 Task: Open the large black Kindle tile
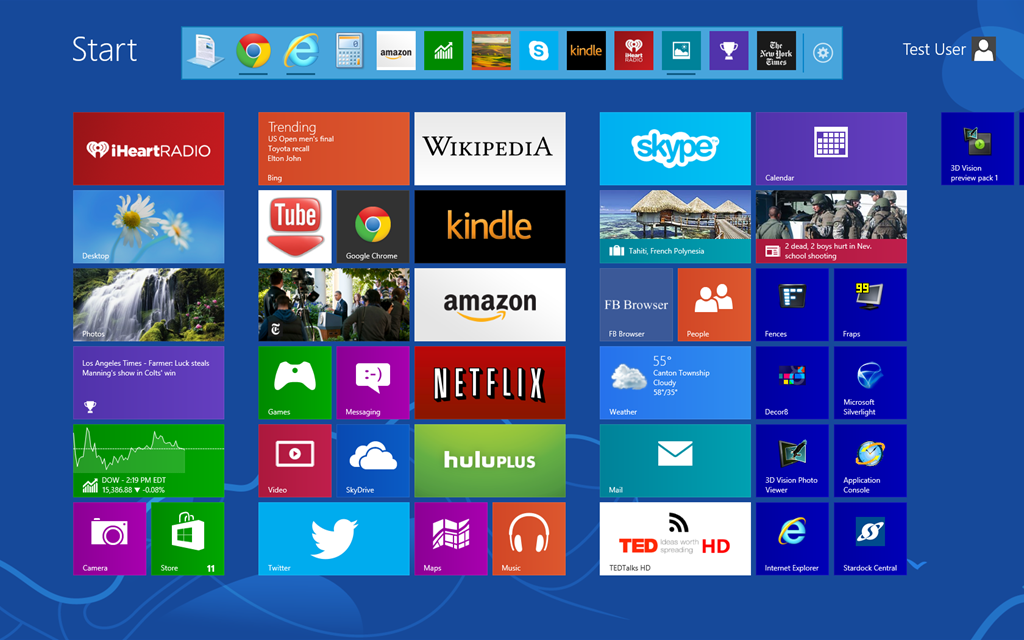(x=490, y=227)
